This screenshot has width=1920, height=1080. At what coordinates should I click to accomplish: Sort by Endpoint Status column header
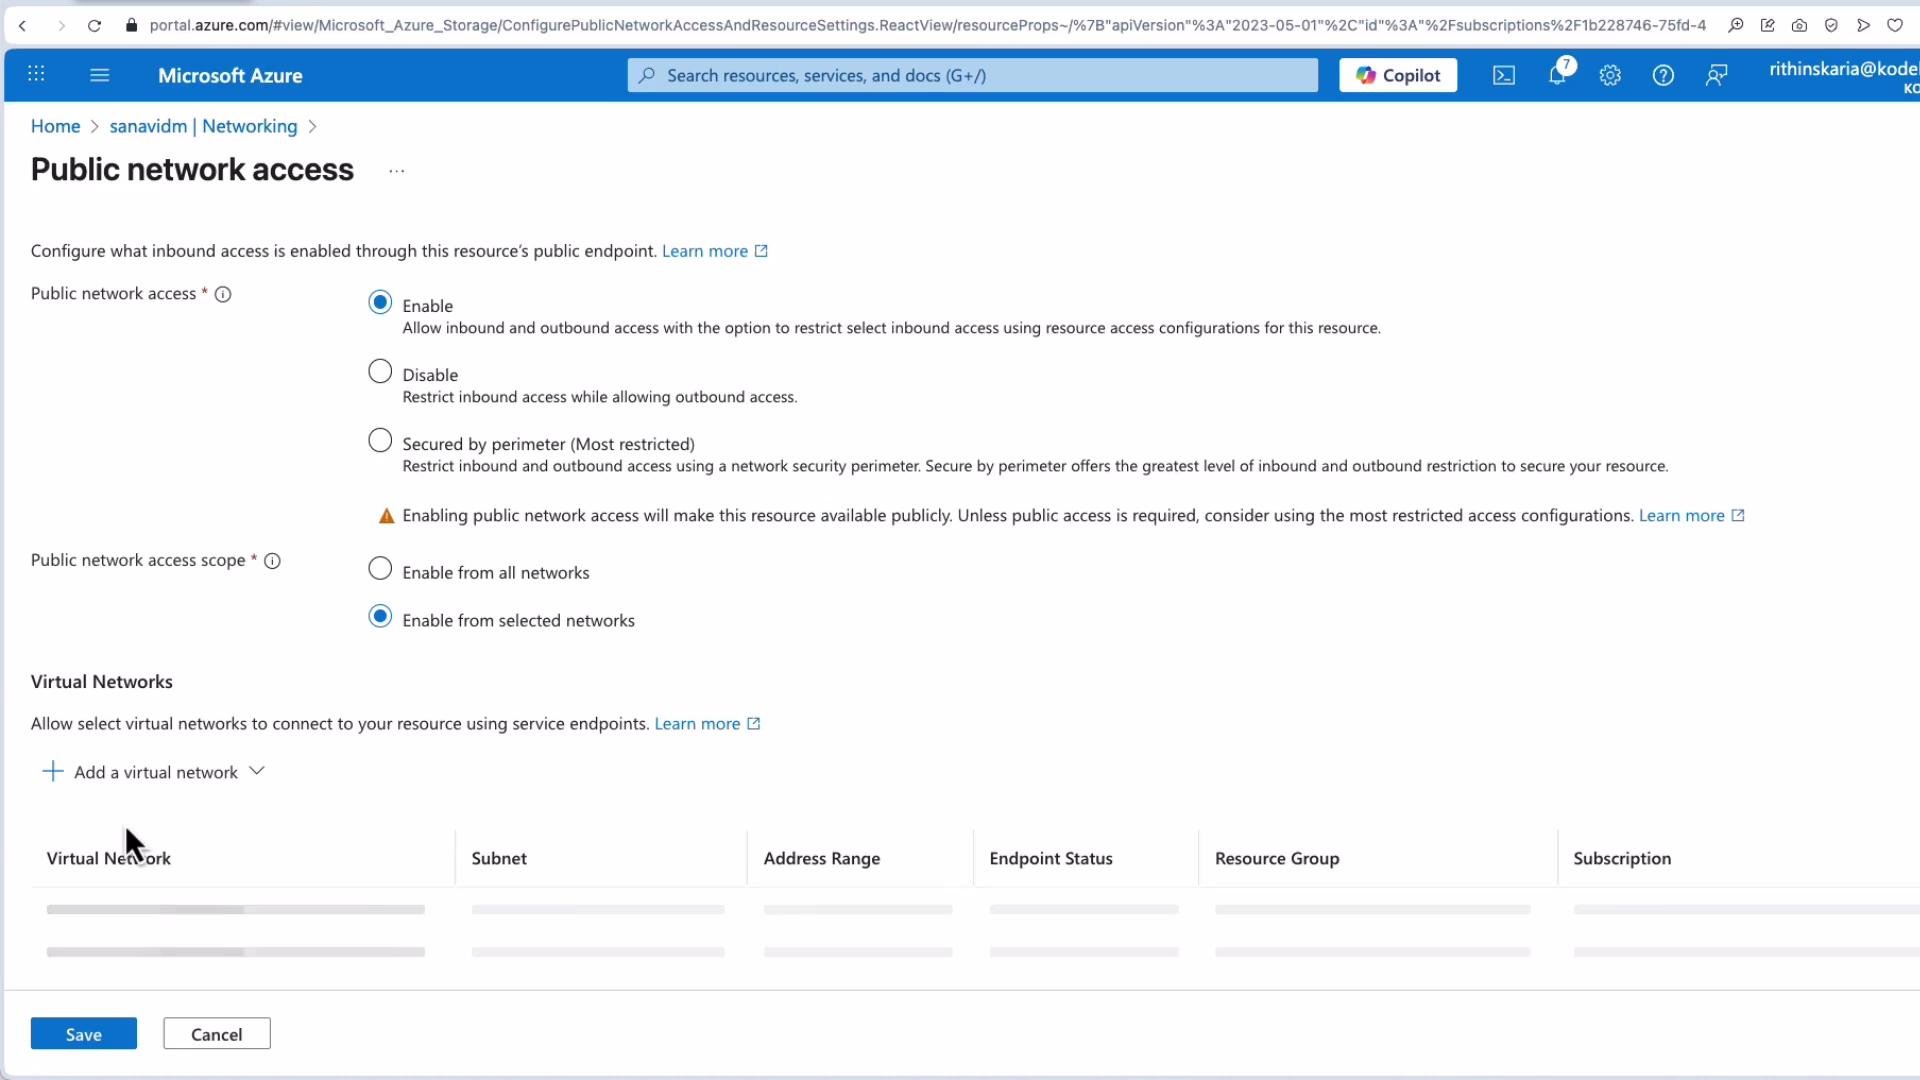pos(1051,858)
